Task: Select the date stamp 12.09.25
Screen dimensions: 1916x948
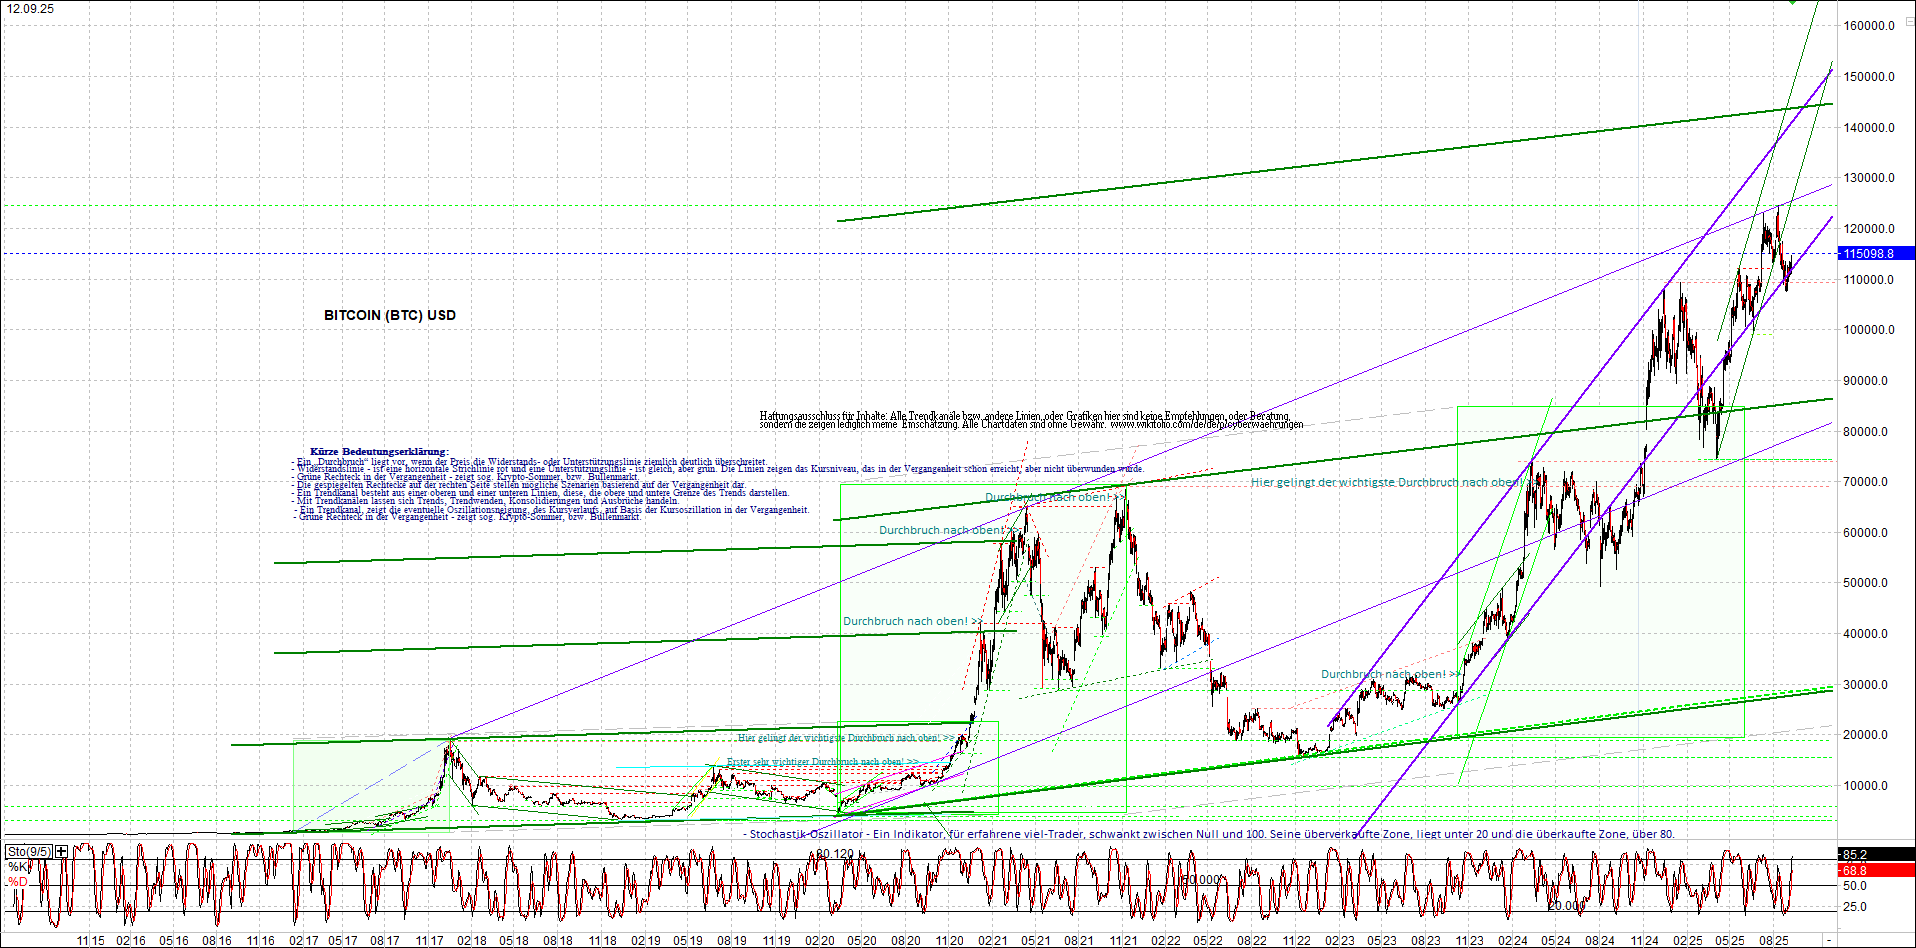Action: point(32,7)
